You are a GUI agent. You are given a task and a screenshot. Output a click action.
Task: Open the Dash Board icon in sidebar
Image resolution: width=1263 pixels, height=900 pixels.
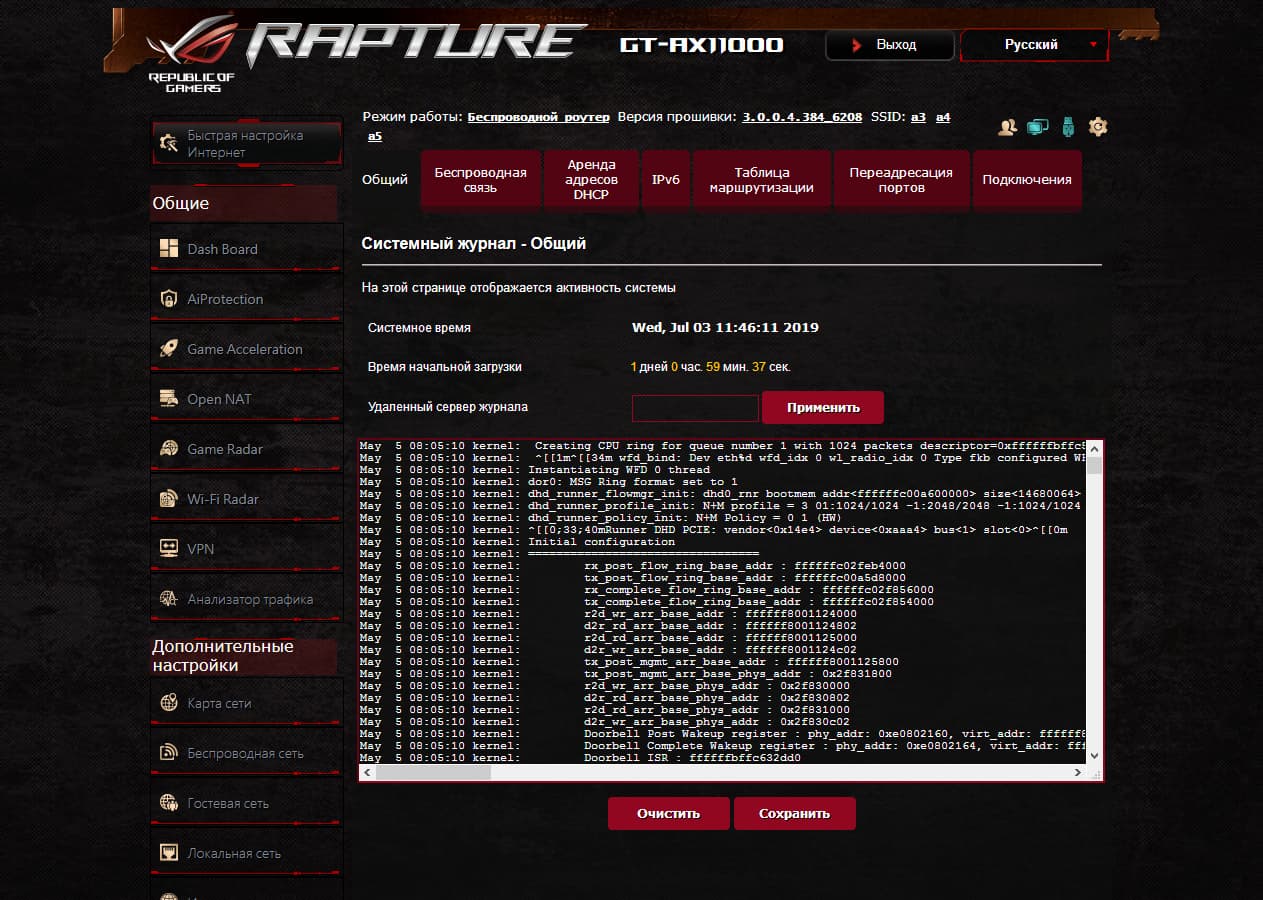(x=169, y=249)
